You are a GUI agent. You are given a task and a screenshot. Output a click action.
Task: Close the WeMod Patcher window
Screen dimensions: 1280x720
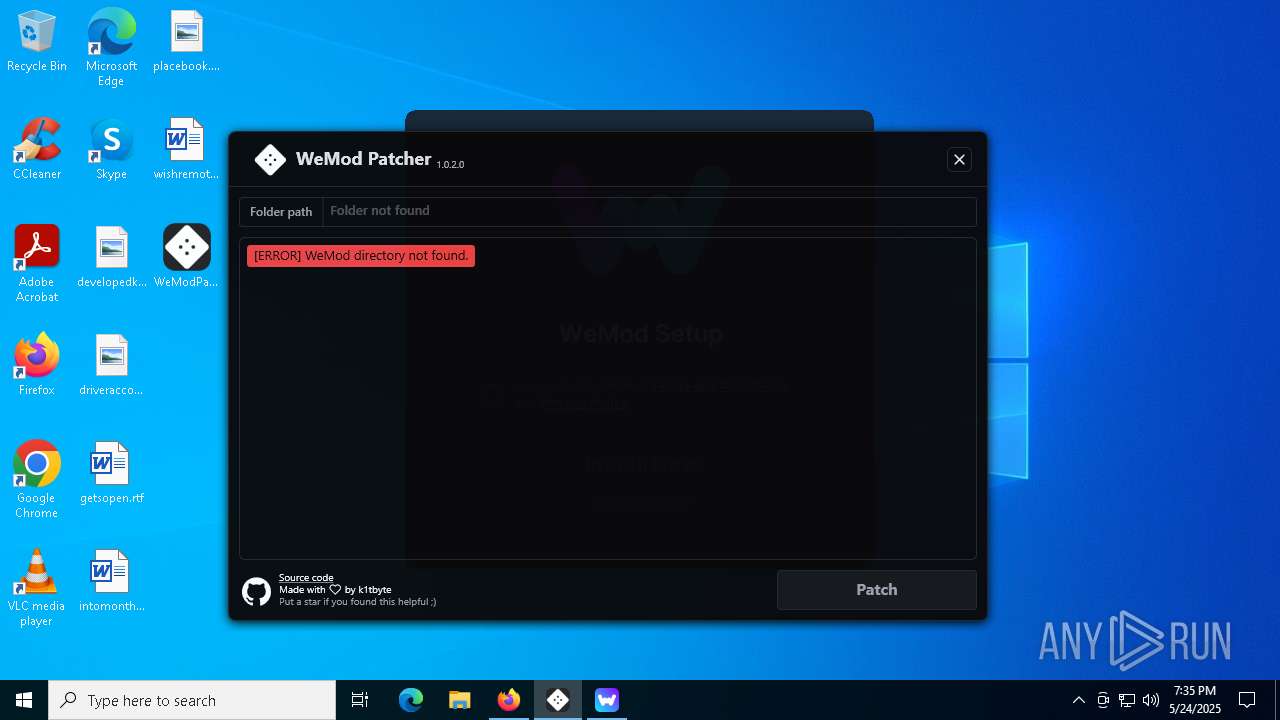(x=959, y=159)
